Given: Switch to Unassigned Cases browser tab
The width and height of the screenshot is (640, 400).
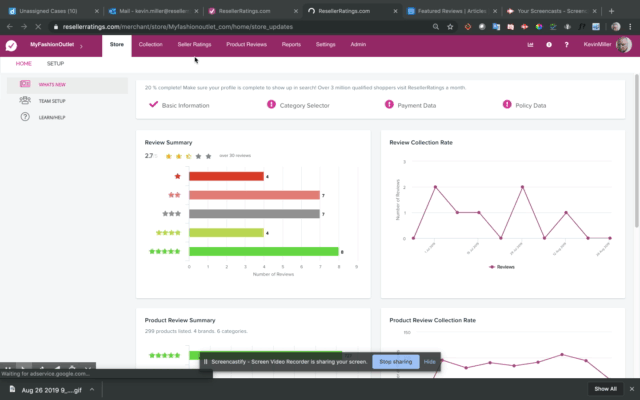Looking at the screenshot, I should point(52,11).
